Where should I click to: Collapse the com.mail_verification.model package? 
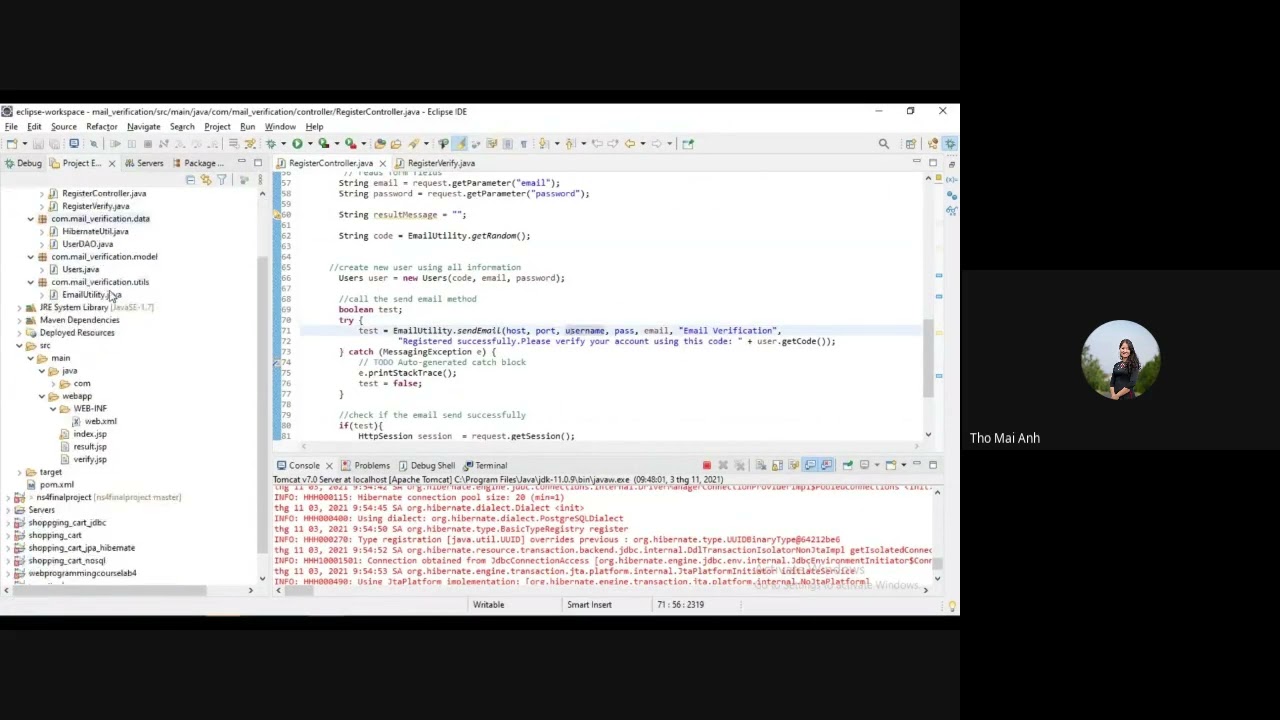(31, 256)
